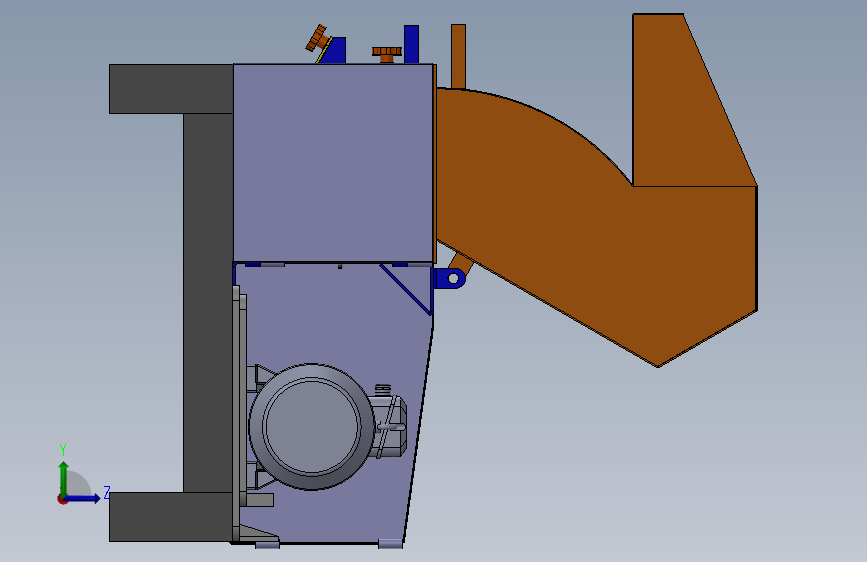Screen dimensions: 867x562
Task: Select the blue angled bracket under tilted knob
Action: 334,51
